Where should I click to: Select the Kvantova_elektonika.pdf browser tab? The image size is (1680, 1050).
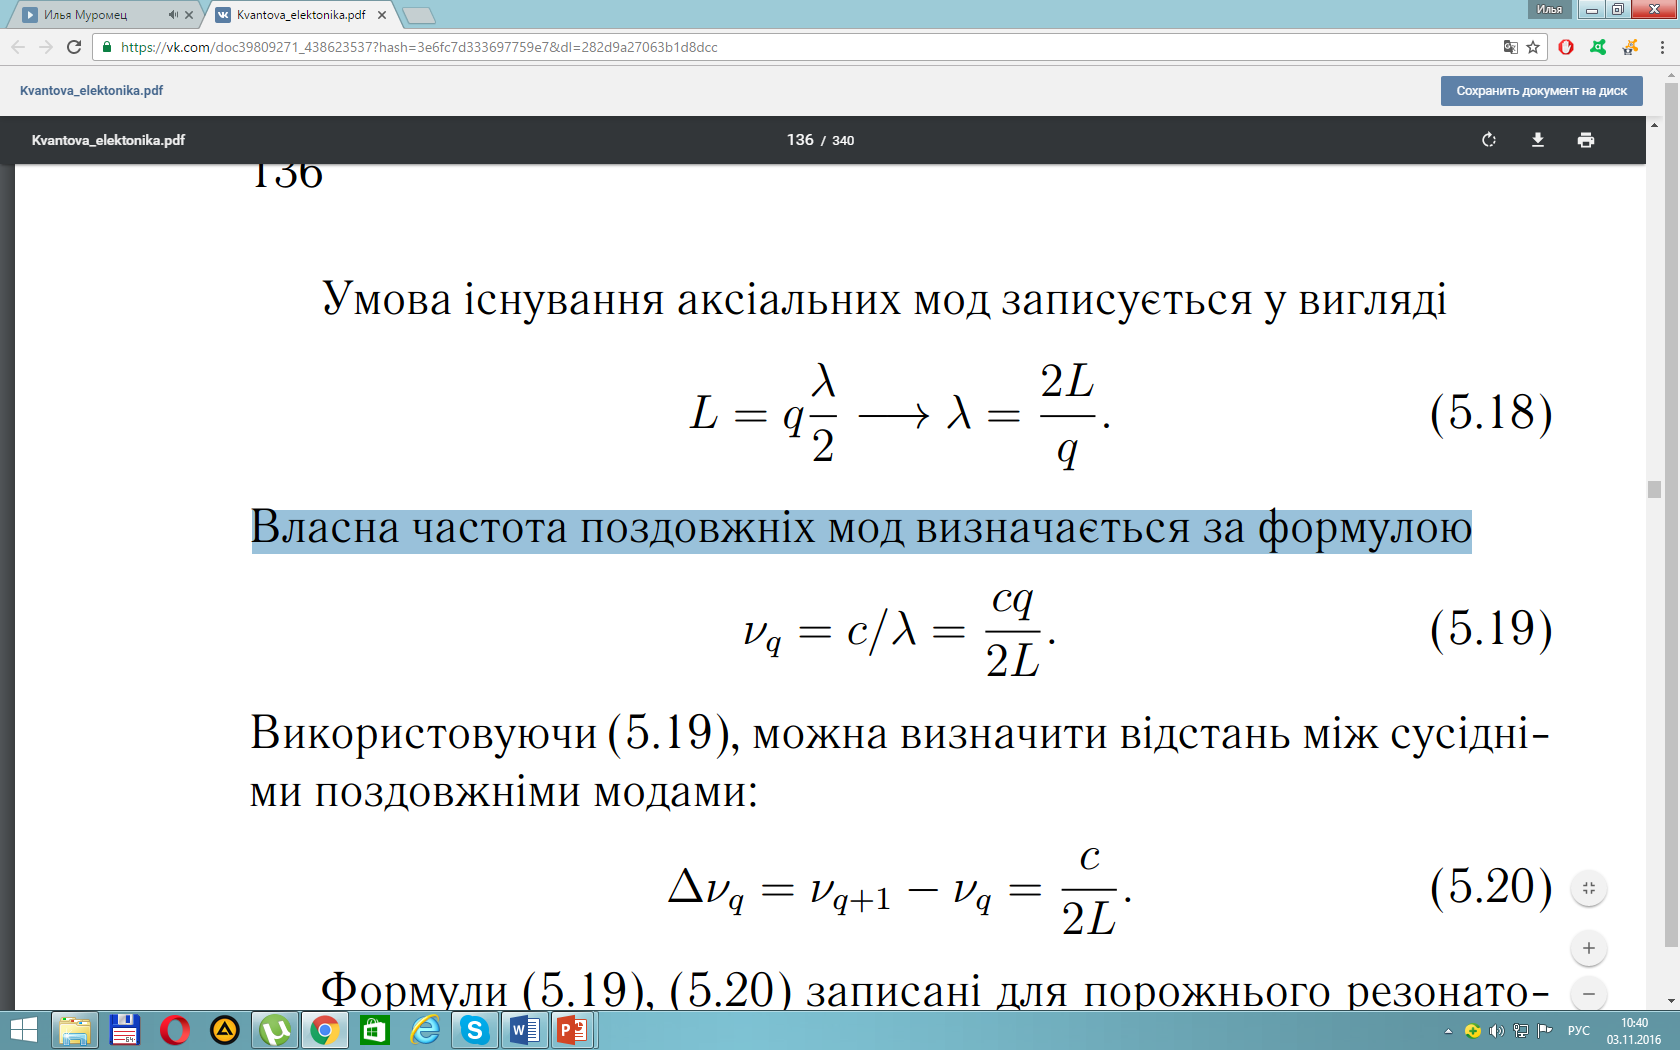coord(301,15)
